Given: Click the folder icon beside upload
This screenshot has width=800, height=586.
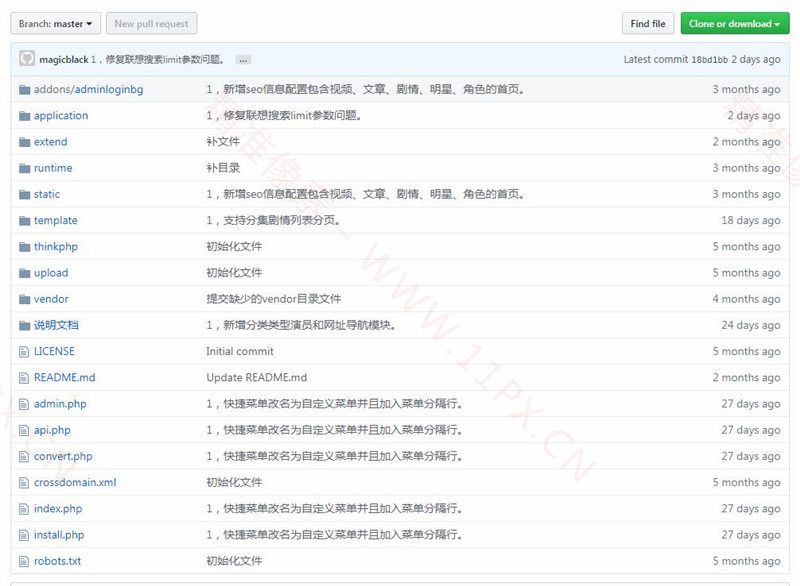Looking at the screenshot, I should (24, 273).
